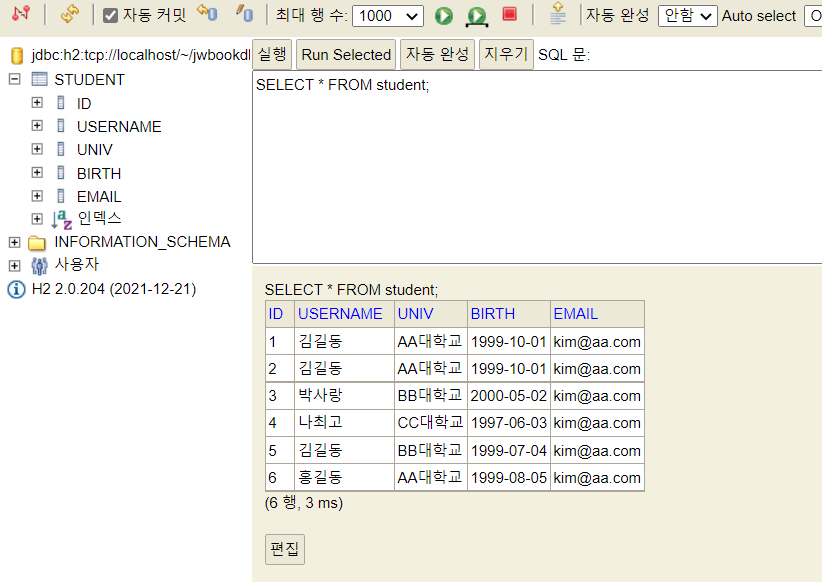Click the 사용자 users icon
822x582 pixels.
pyautogui.click(x=39, y=266)
